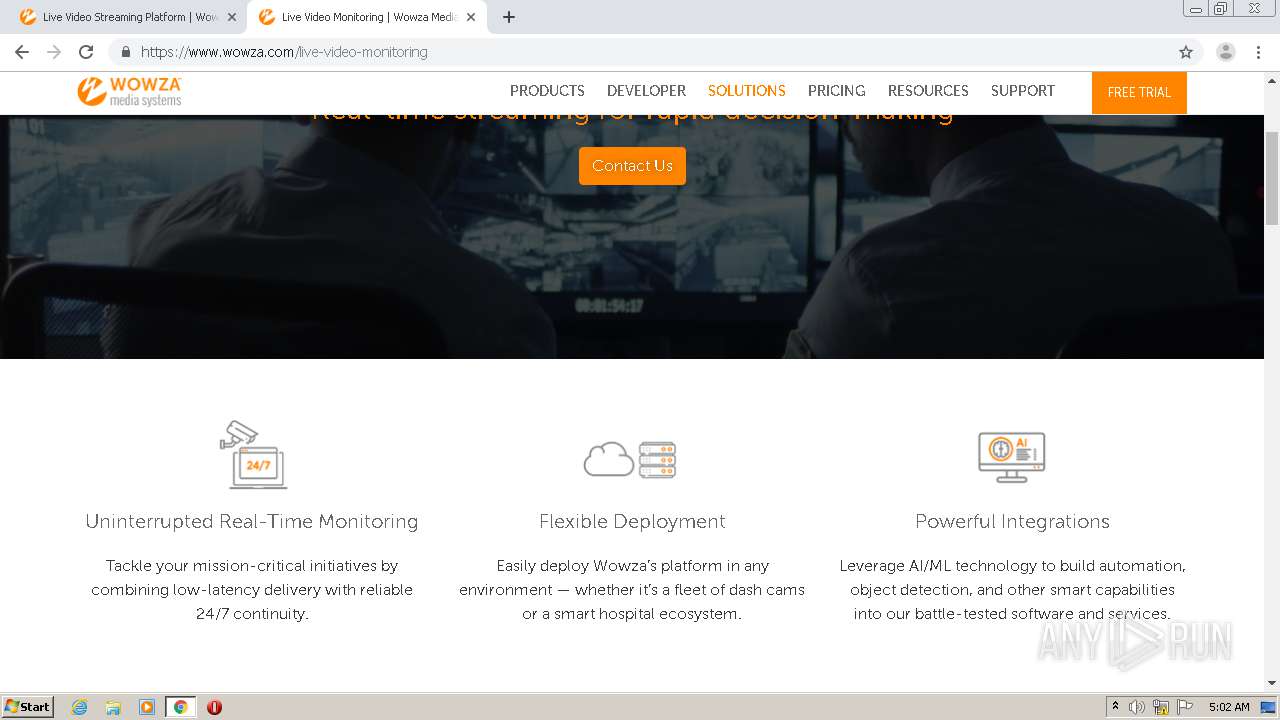Click the page vertical scrollbar thumb
1280x720 pixels.
[x=1272, y=178]
